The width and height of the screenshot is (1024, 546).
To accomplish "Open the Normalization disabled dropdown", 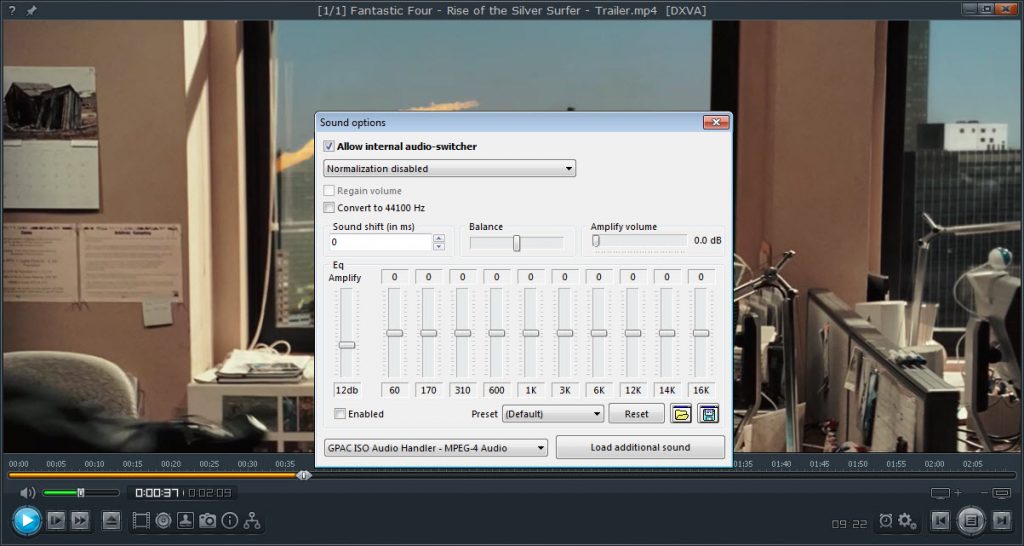I will coord(449,169).
